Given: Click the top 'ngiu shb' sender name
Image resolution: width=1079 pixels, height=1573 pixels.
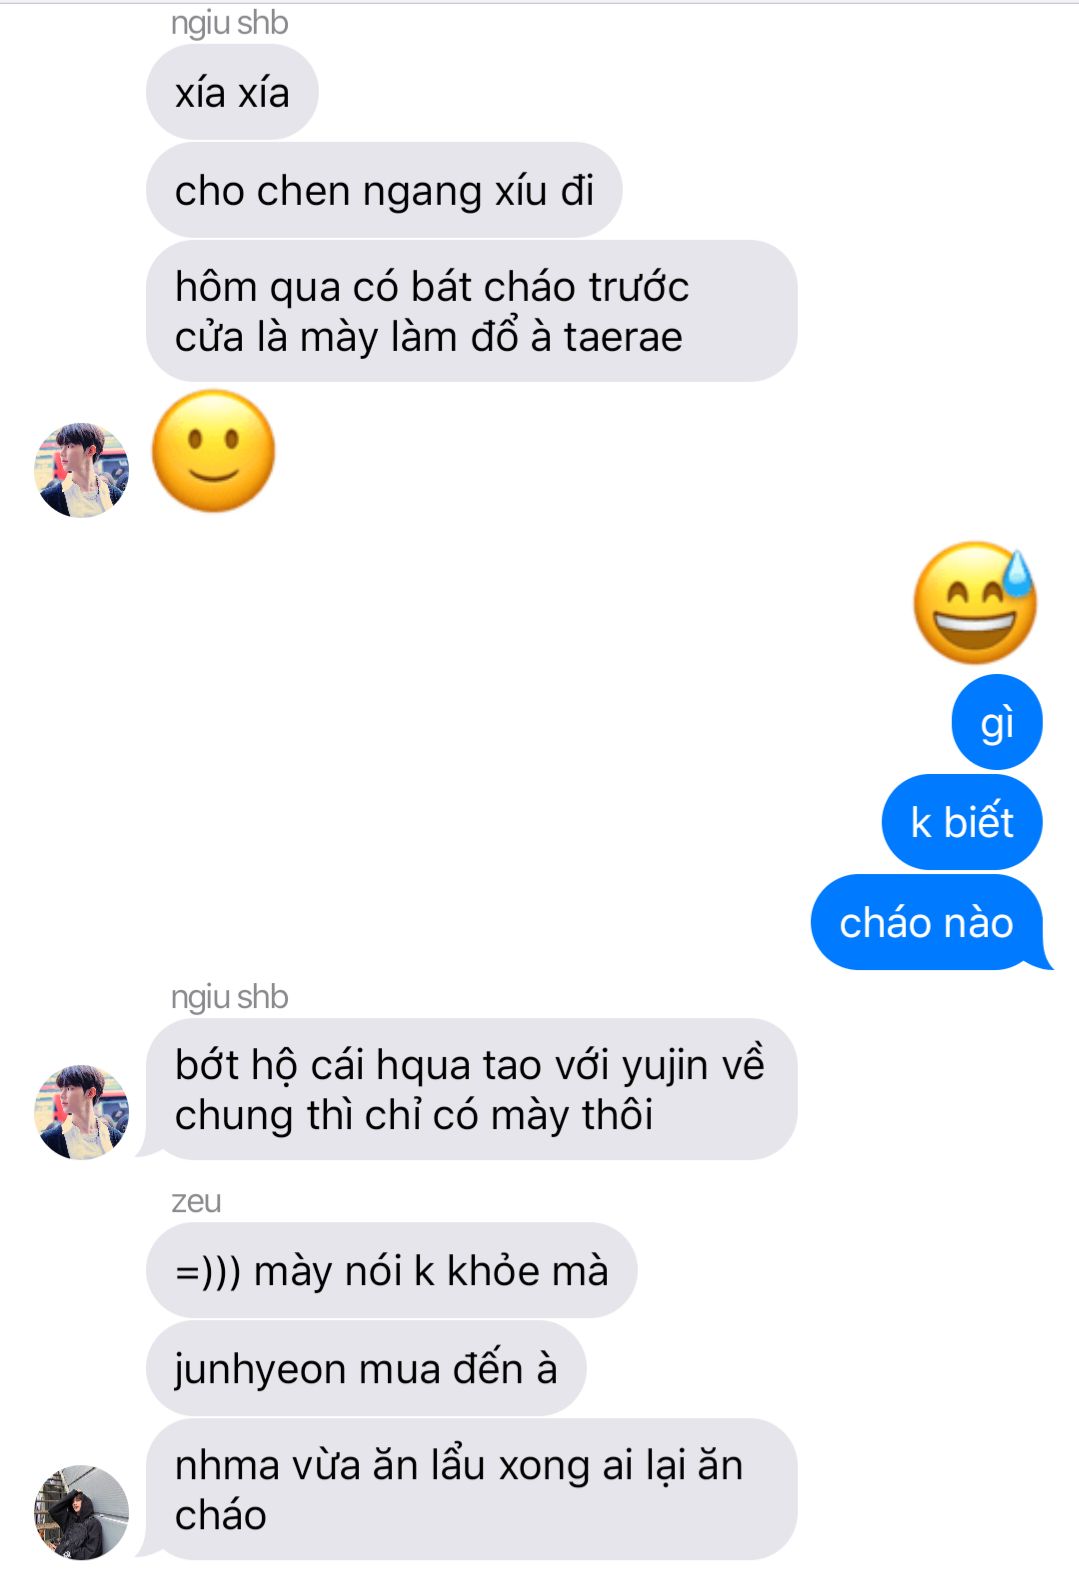Looking at the screenshot, I should (x=229, y=22).
